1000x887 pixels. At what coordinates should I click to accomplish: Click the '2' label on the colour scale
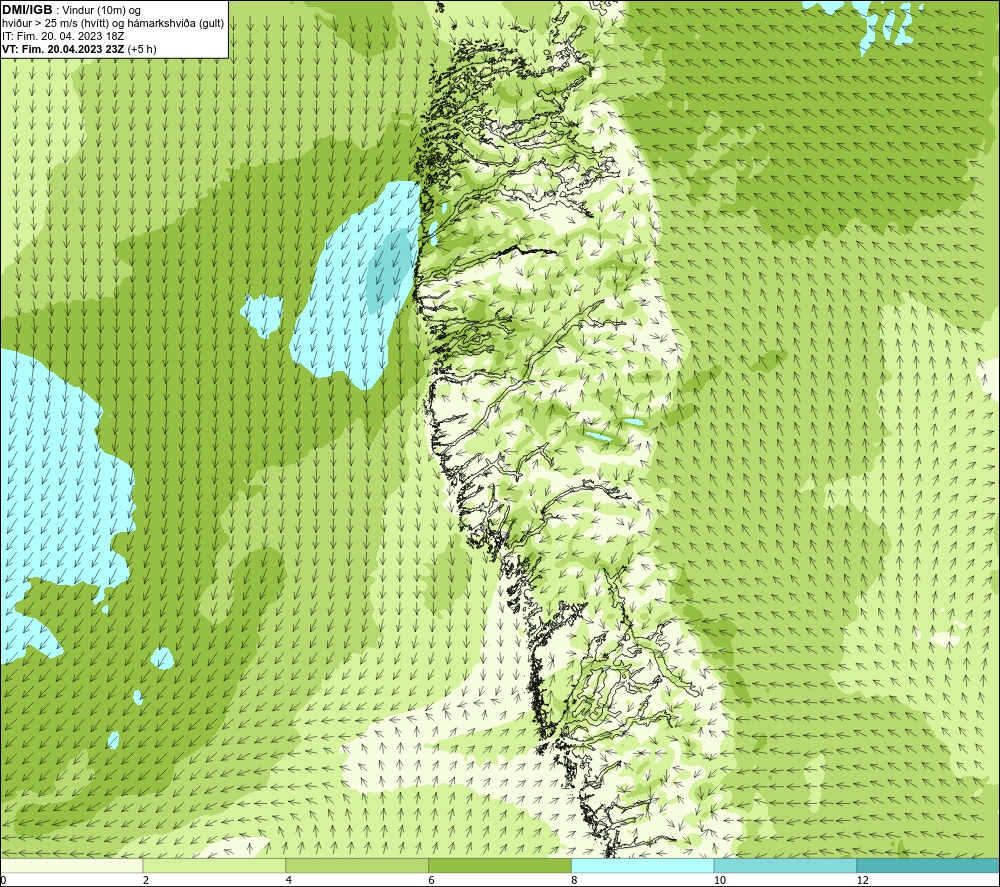146,881
